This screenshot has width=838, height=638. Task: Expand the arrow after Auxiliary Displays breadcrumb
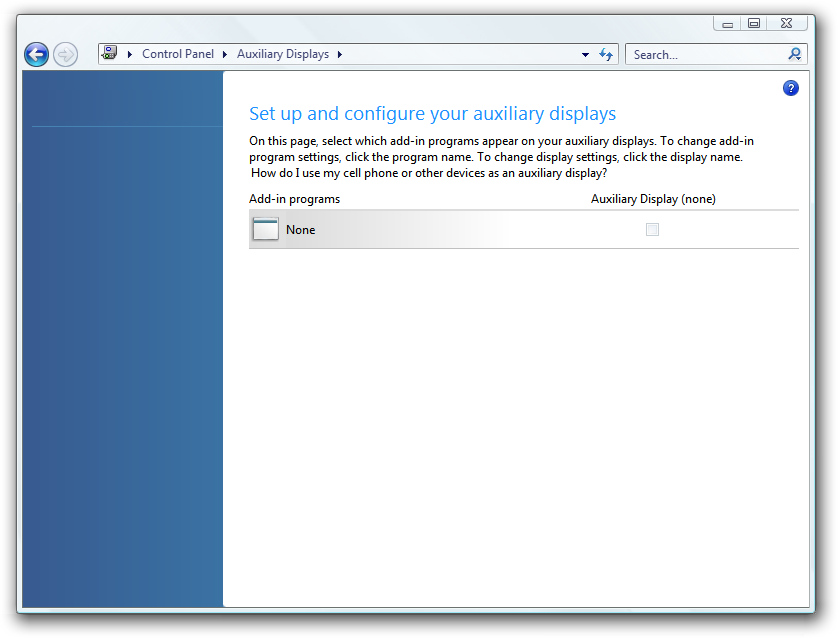point(340,55)
